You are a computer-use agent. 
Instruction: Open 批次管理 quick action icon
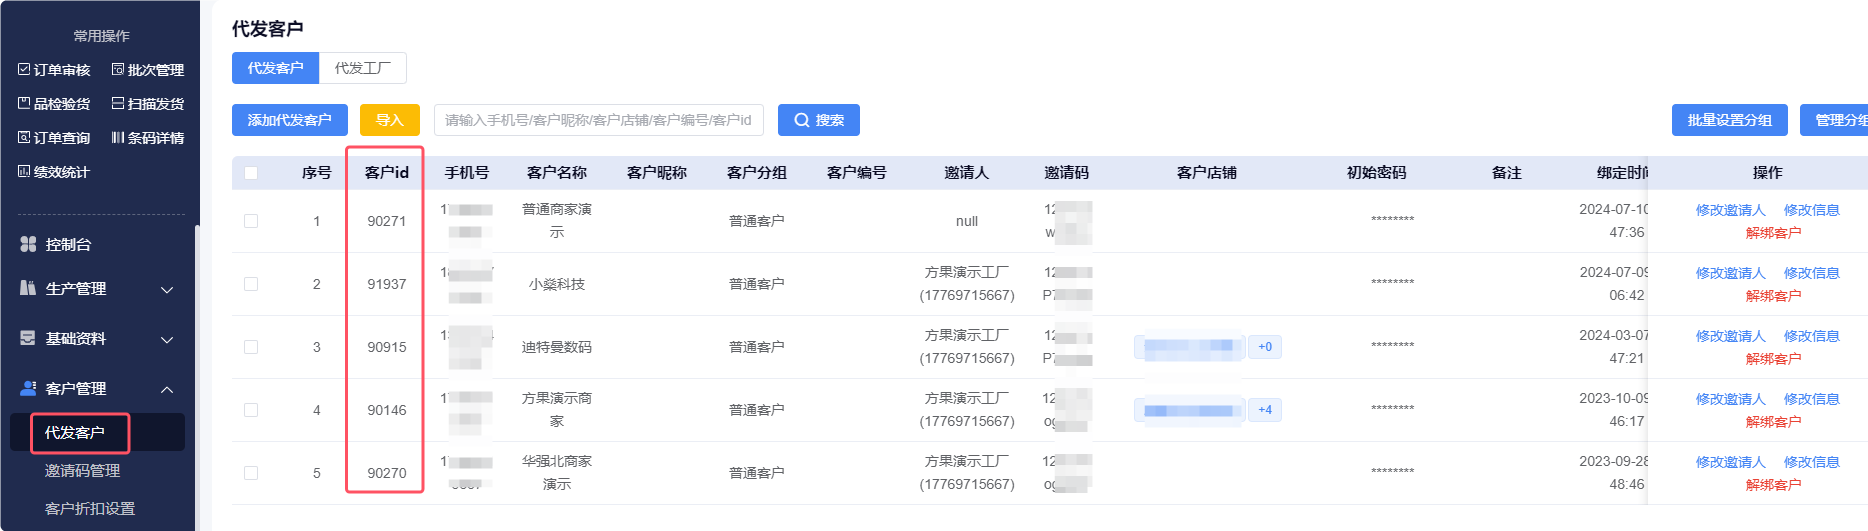118,70
